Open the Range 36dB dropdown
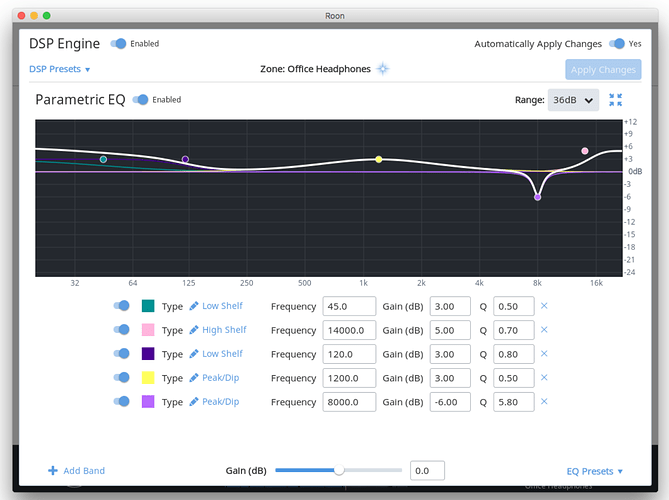 pos(573,100)
